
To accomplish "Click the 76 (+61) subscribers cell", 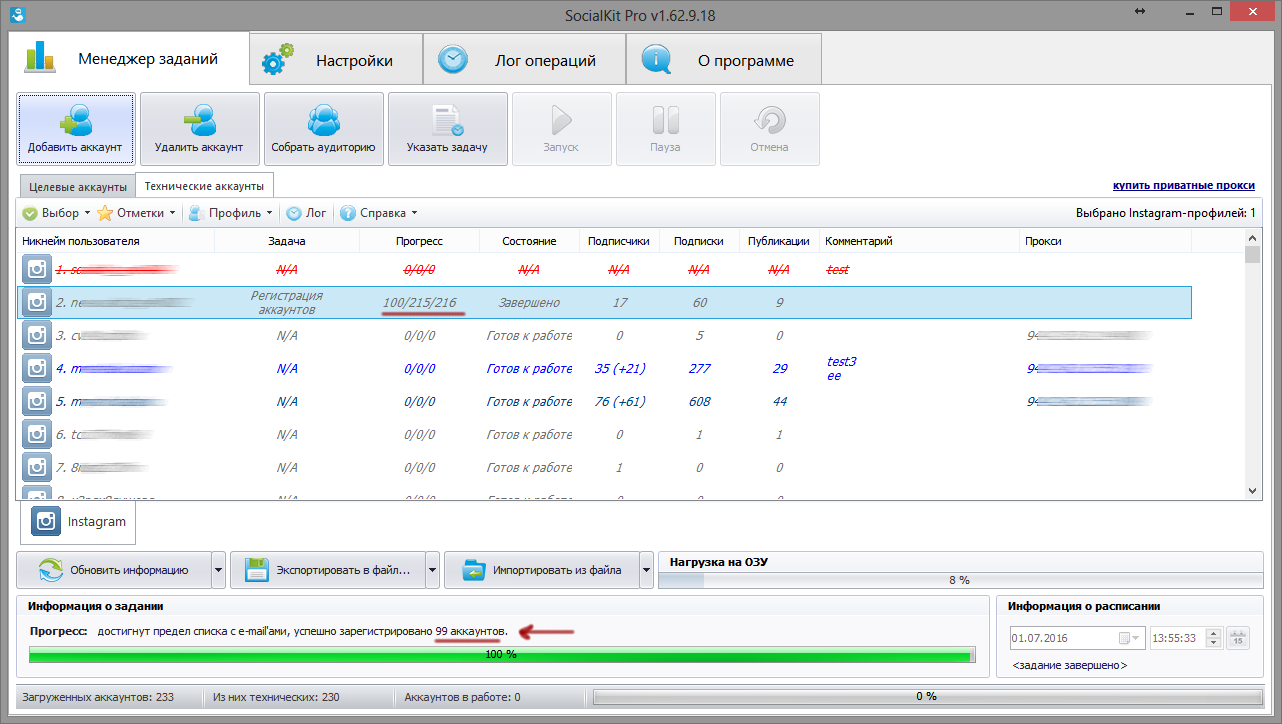I will pyautogui.click(x=619, y=401).
